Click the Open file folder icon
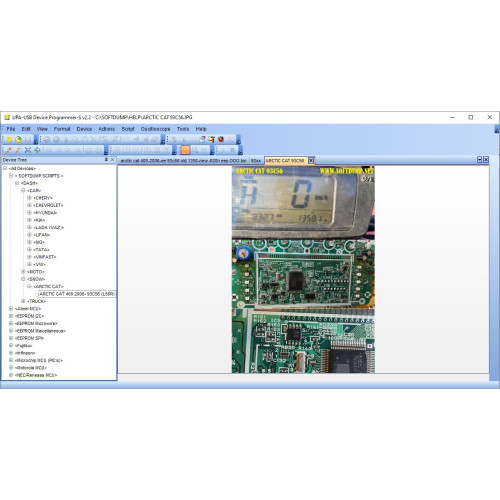The image size is (500, 500). [19, 139]
